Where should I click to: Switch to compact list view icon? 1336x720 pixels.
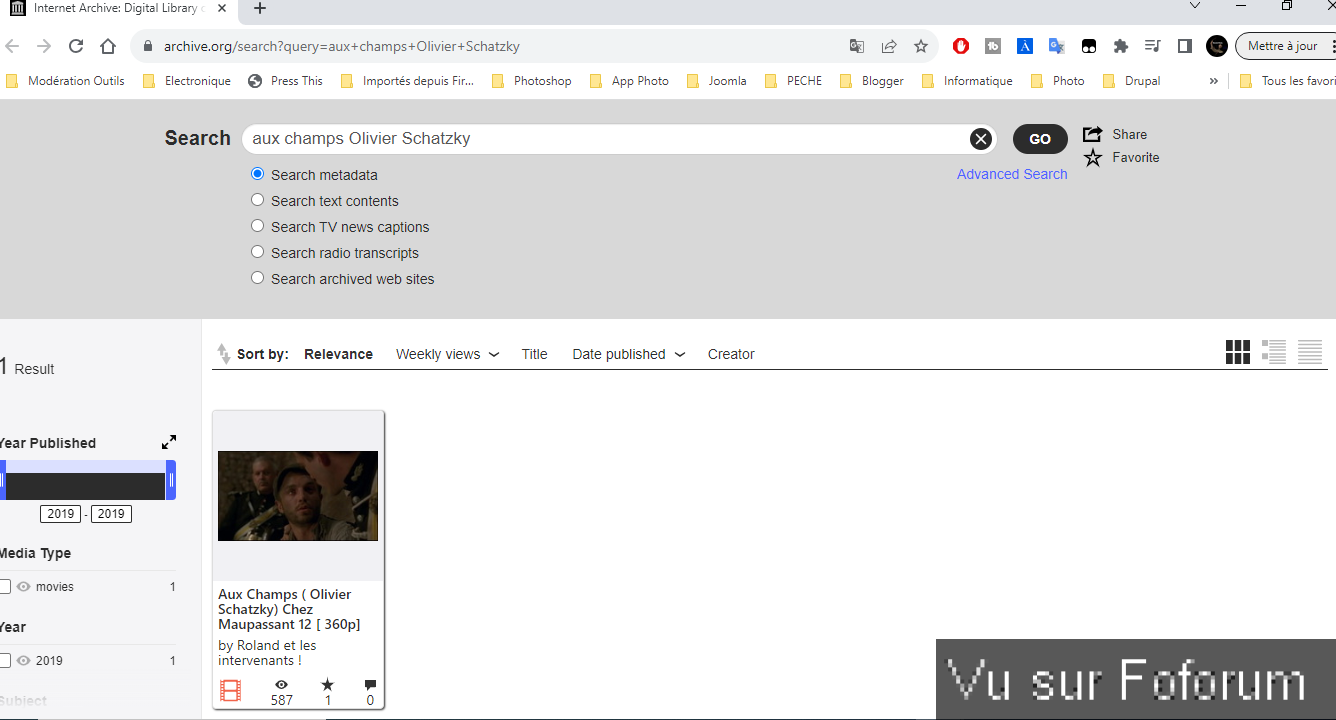pos(1309,352)
